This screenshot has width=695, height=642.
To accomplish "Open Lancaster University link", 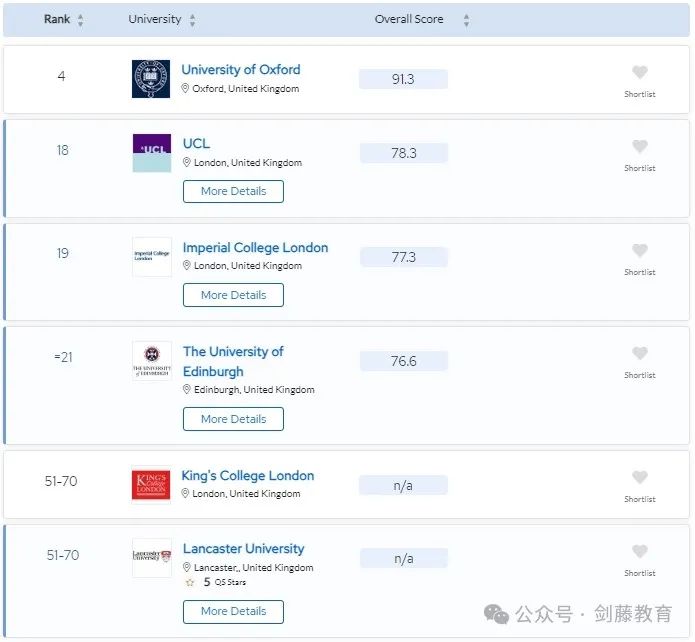I will coord(243,549).
